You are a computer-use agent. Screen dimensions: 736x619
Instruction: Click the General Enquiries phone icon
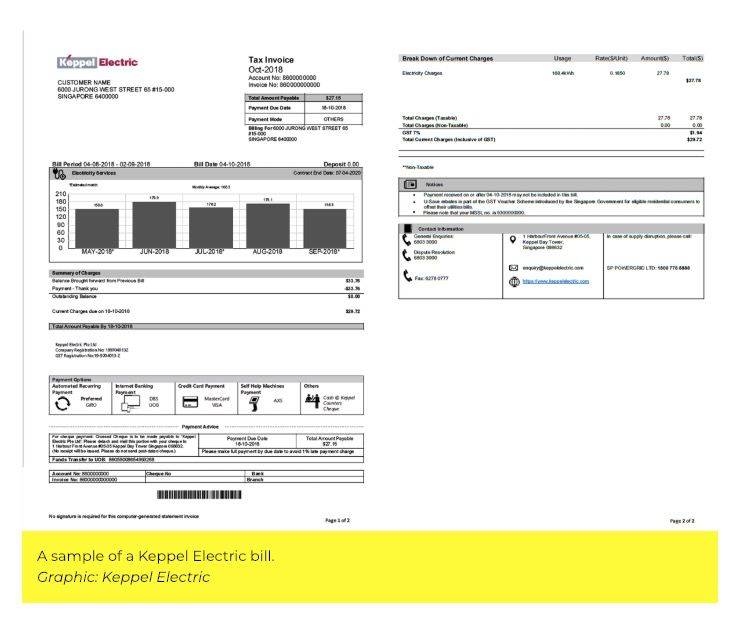point(406,239)
